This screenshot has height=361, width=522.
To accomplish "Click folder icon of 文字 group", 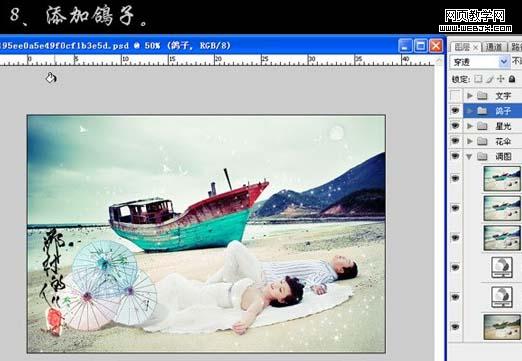I will tap(482, 96).
